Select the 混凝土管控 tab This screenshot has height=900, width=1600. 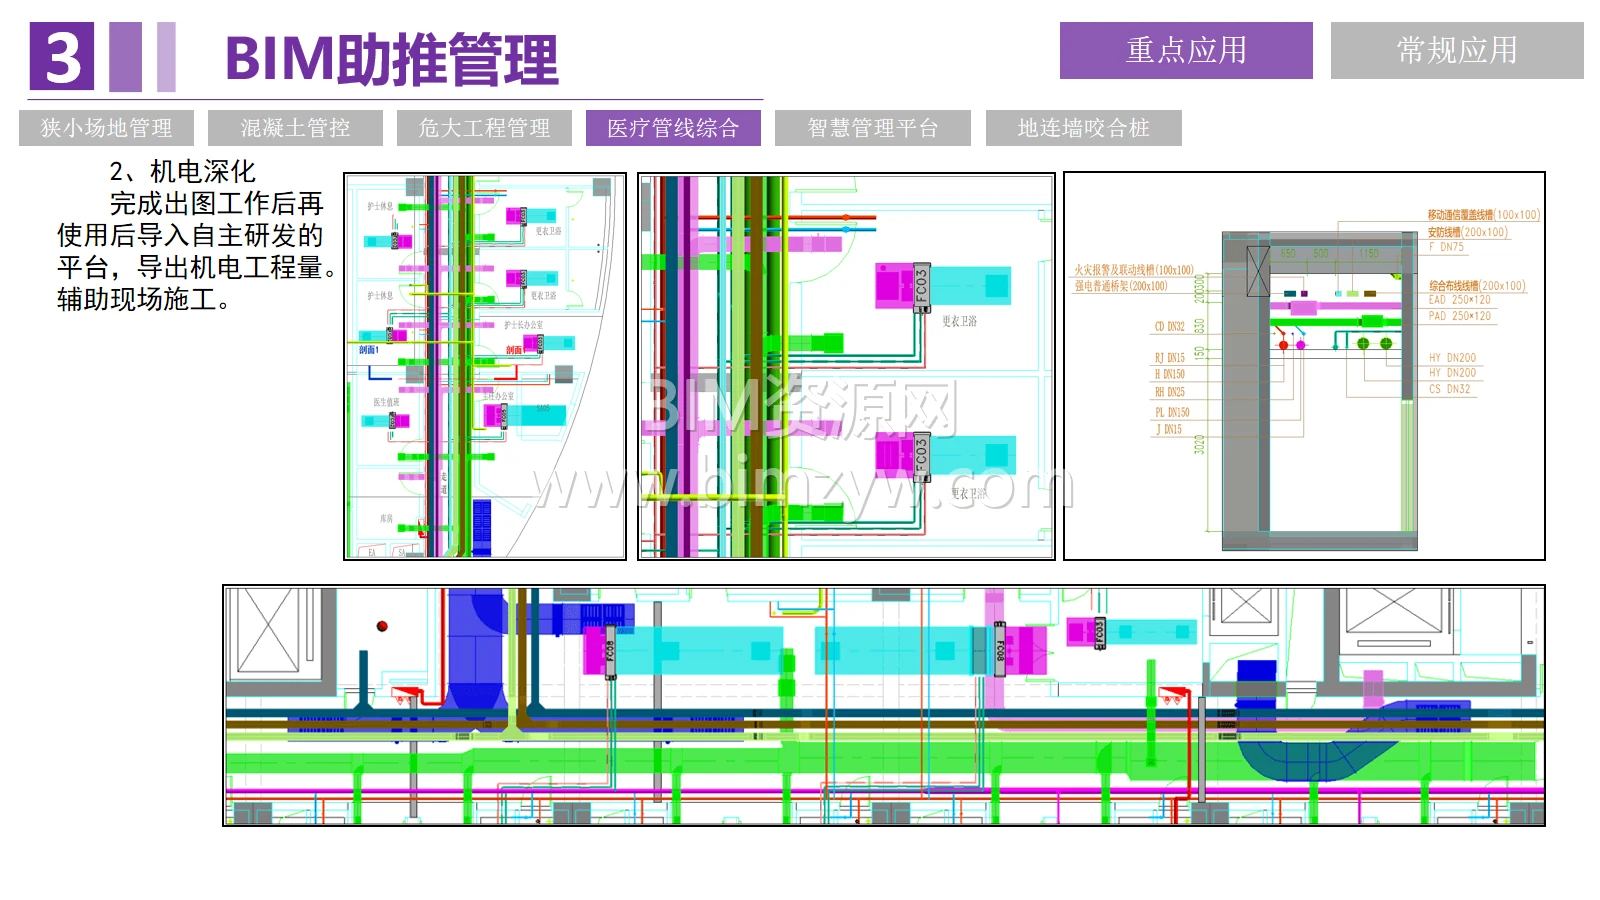coord(295,128)
